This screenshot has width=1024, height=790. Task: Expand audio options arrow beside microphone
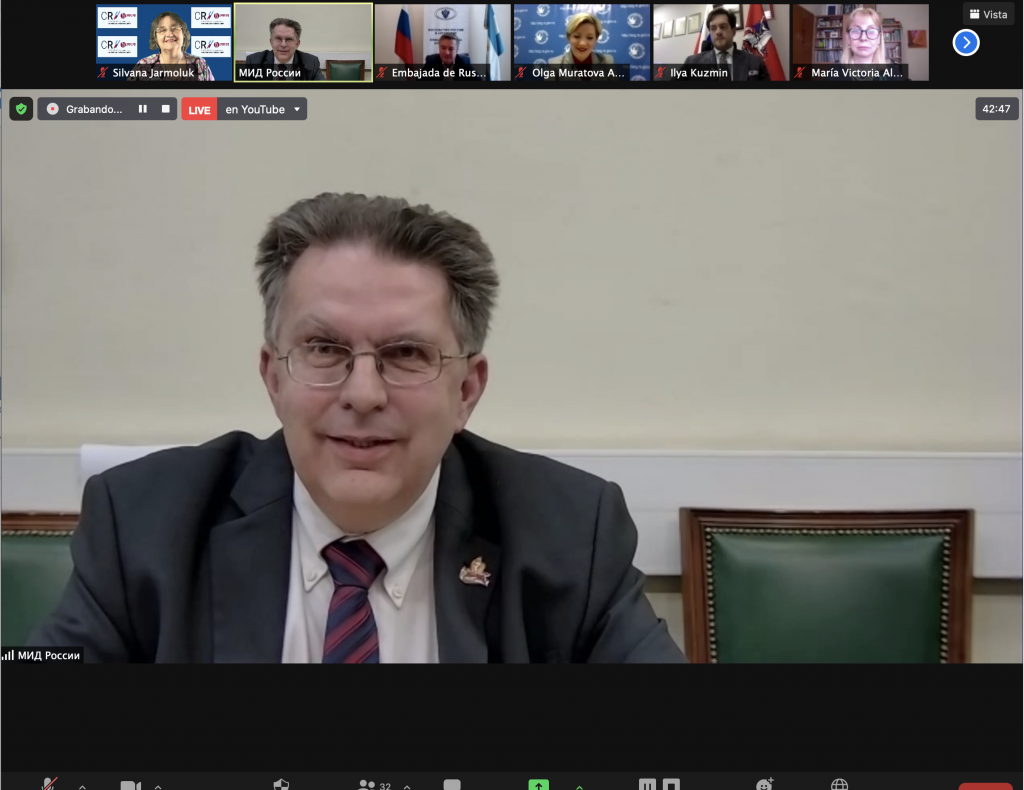(82, 785)
